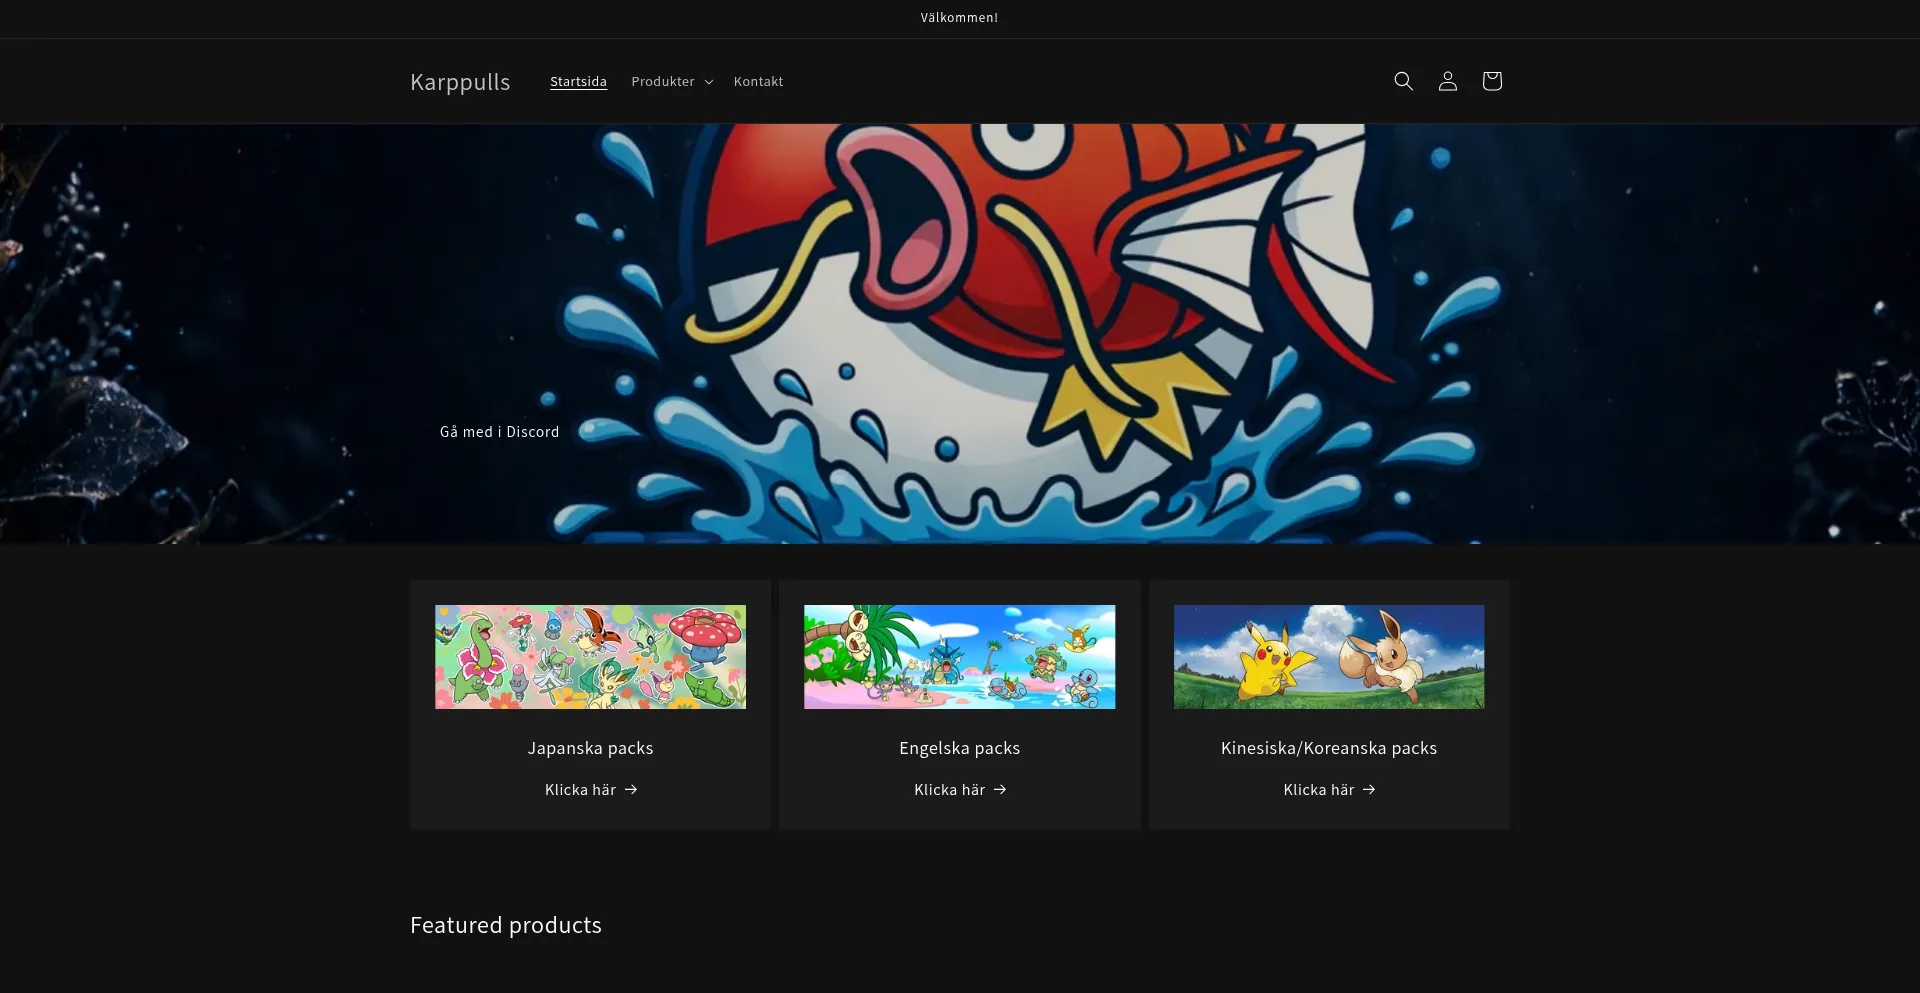Open the account login icon
The width and height of the screenshot is (1920, 993).
click(1447, 81)
